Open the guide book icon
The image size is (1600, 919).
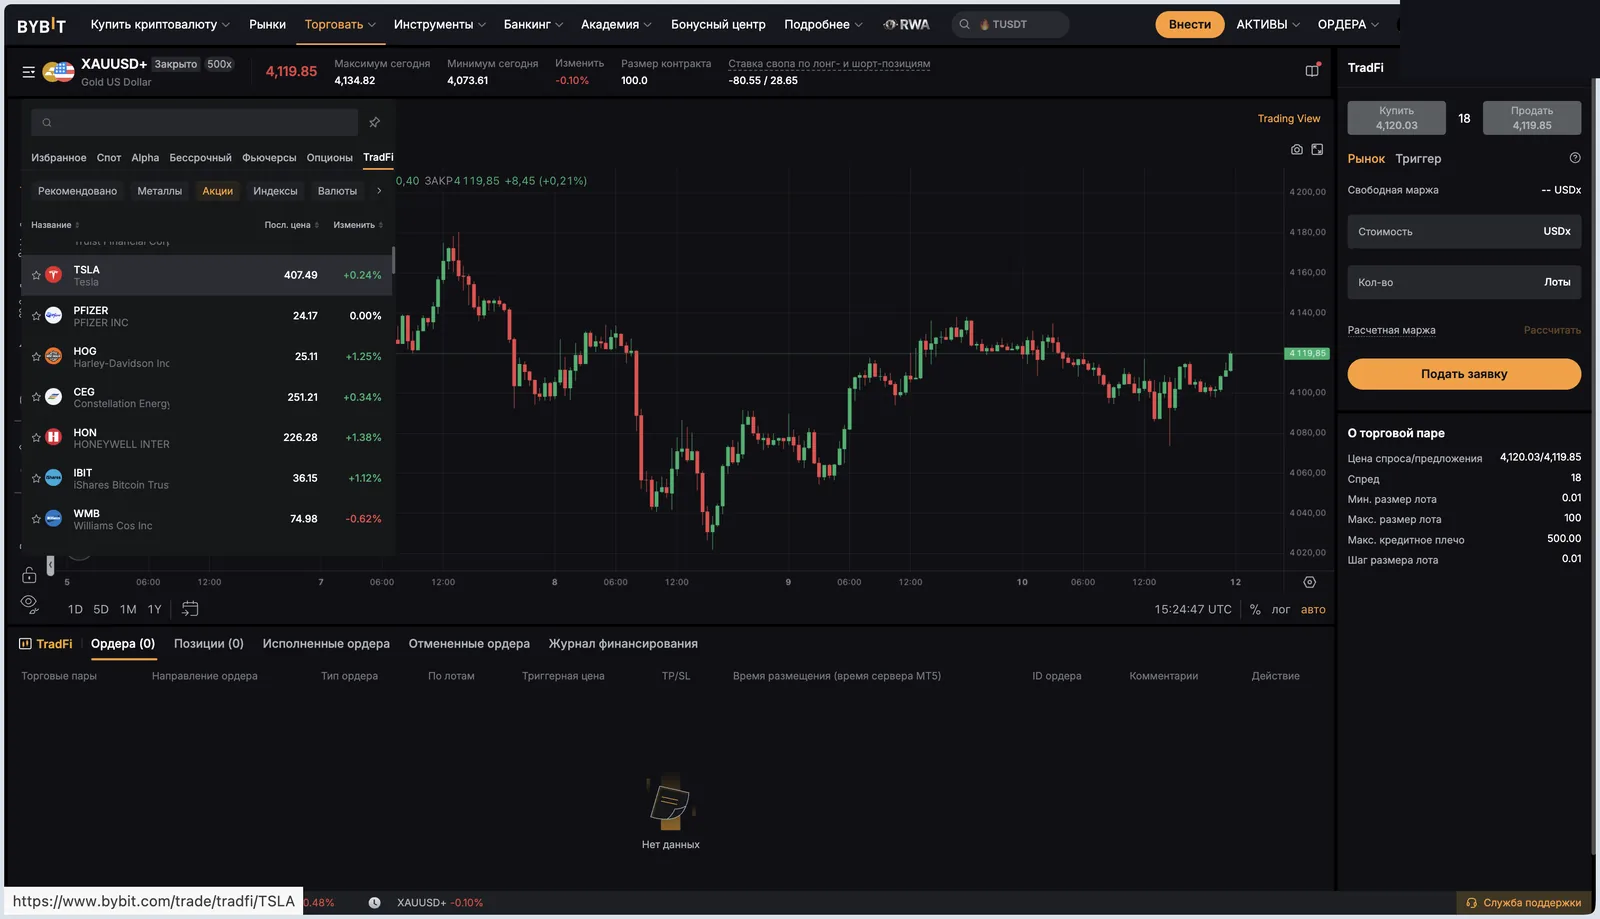(1313, 70)
